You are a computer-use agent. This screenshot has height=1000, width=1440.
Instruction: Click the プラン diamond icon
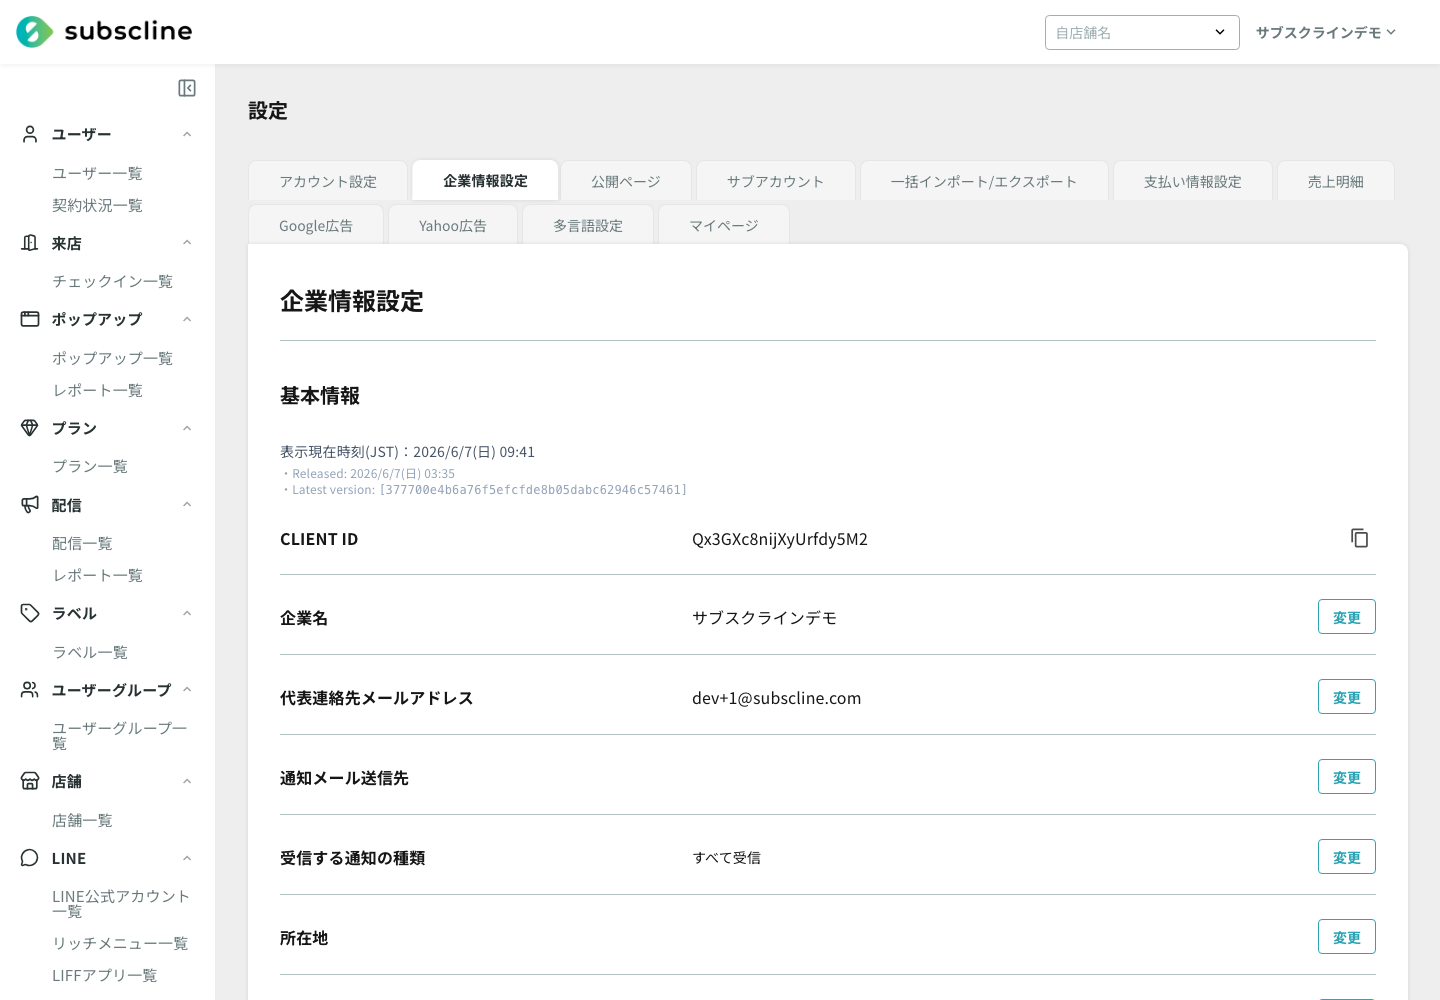point(30,428)
